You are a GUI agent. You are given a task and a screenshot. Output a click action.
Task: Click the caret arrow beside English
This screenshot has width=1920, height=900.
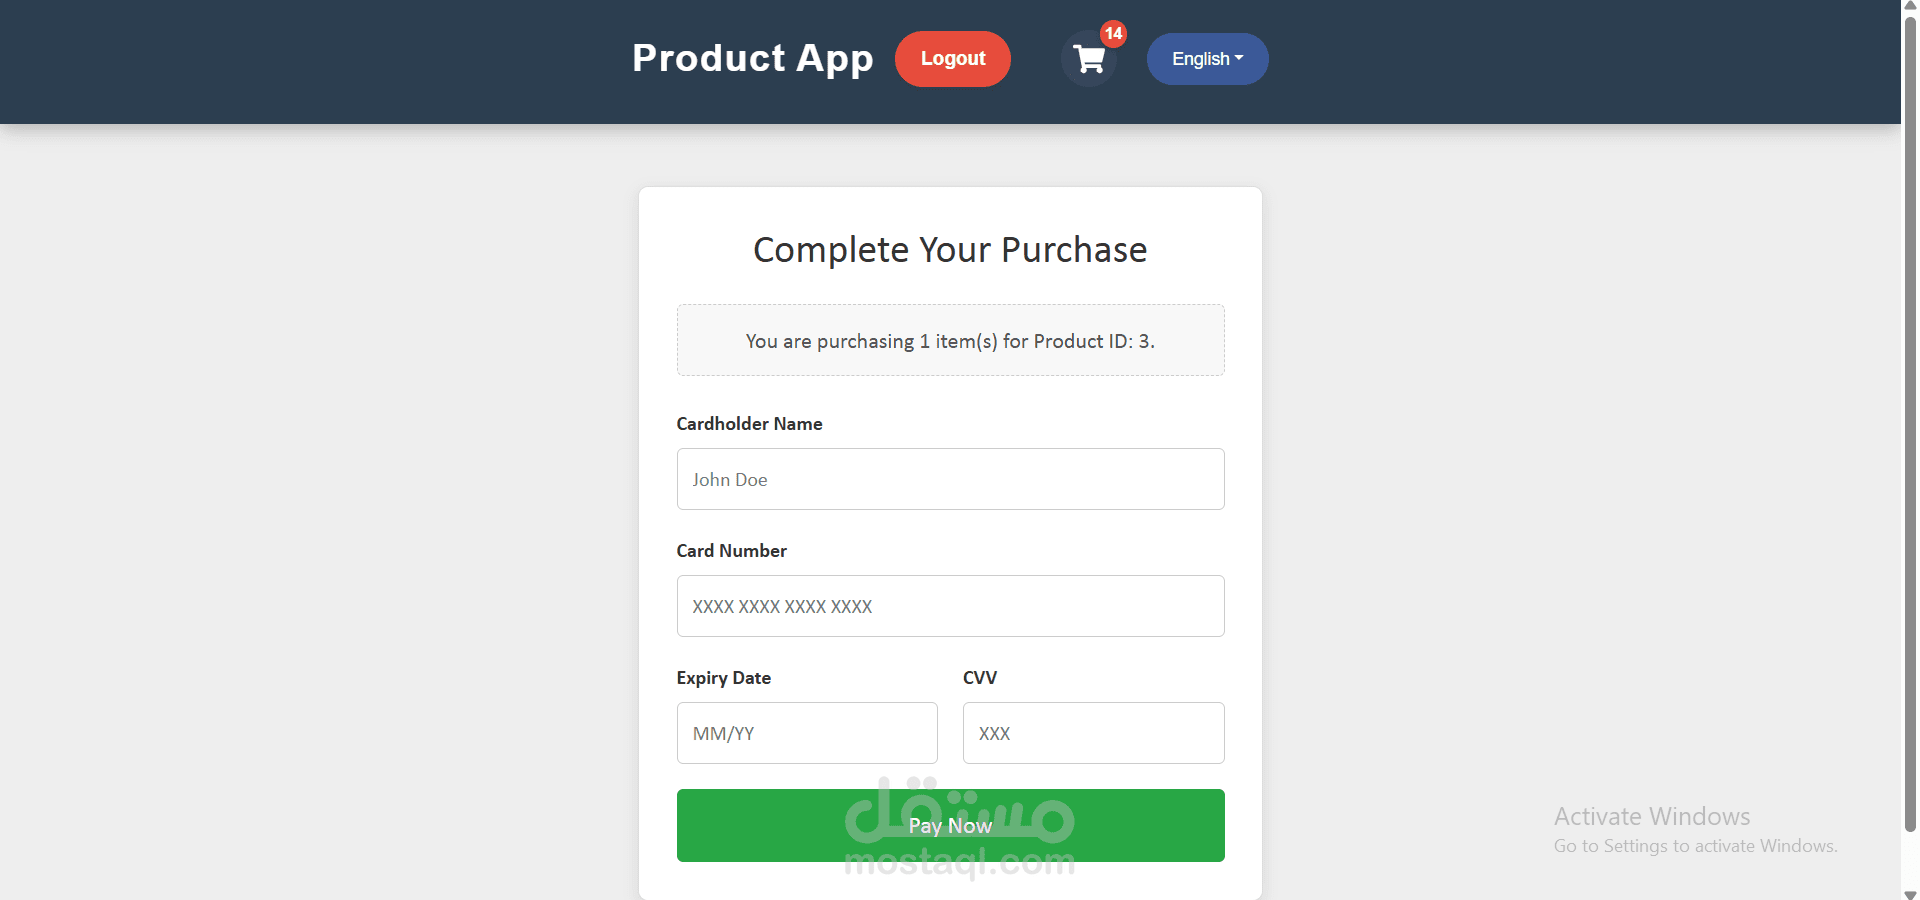tap(1239, 58)
